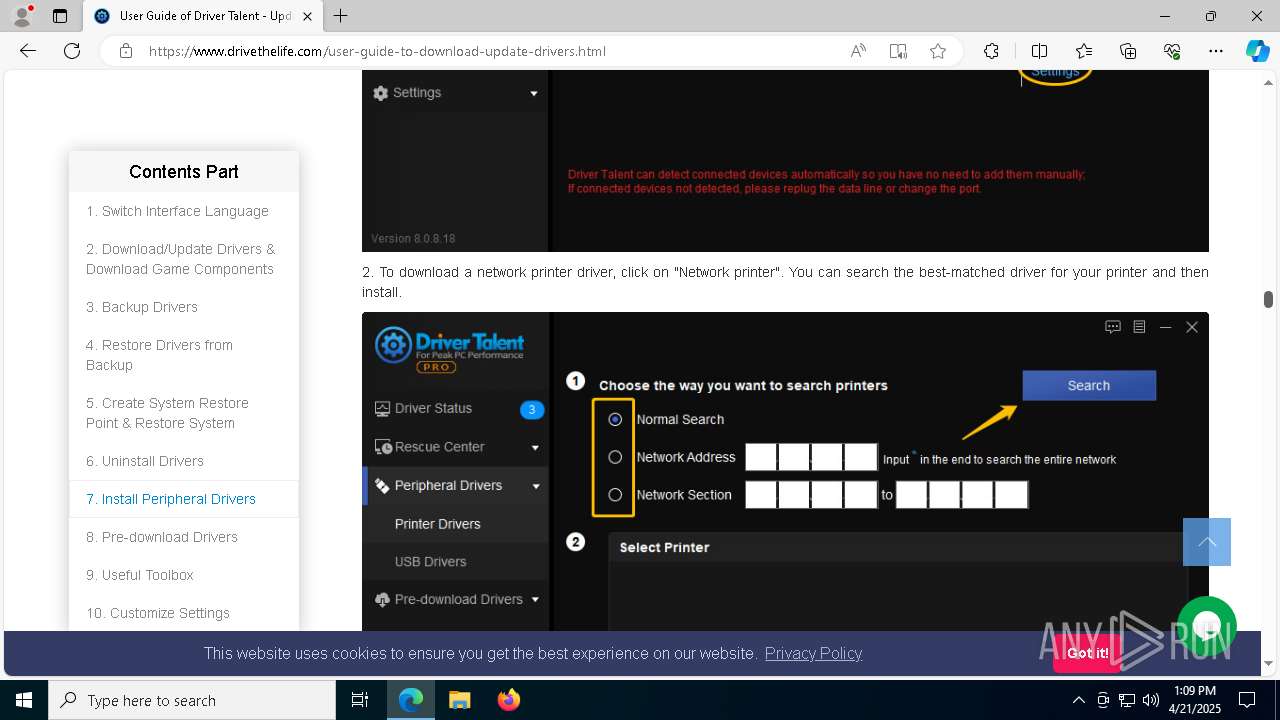
Task: Click the browser address bar URL
Action: tap(377, 51)
